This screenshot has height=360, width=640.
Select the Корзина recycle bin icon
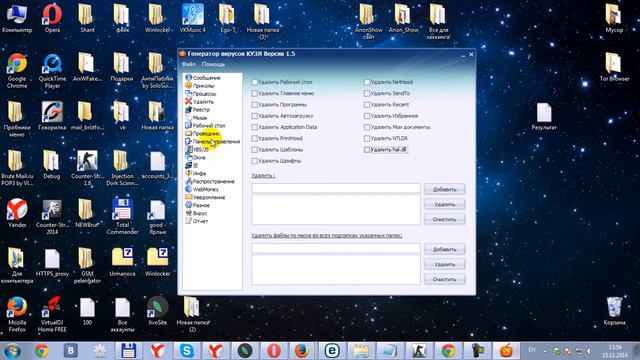614,311
